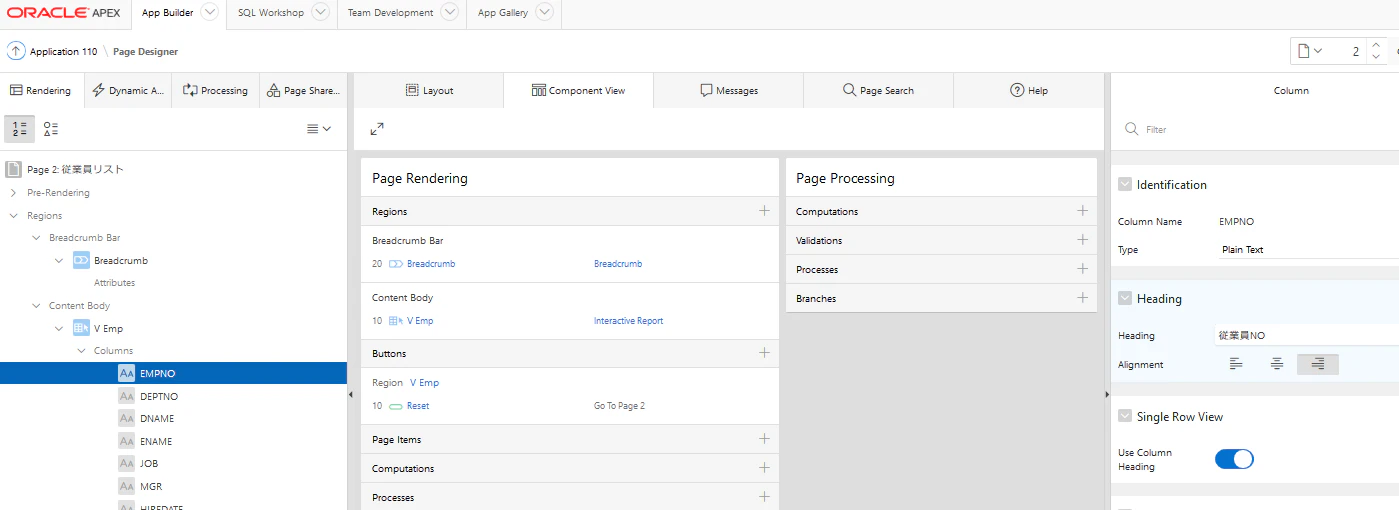
Task: Open the Reset button link
Action: click(418, 405)
